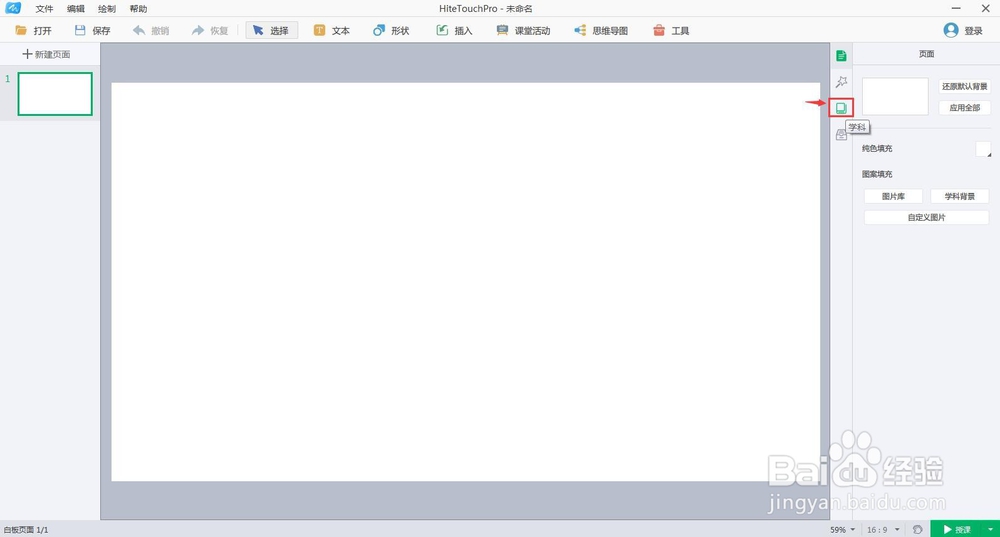Viewport: 1000px width, 537px height.
Task: Open 课堂活动 classroom activities
Action: 523,31
